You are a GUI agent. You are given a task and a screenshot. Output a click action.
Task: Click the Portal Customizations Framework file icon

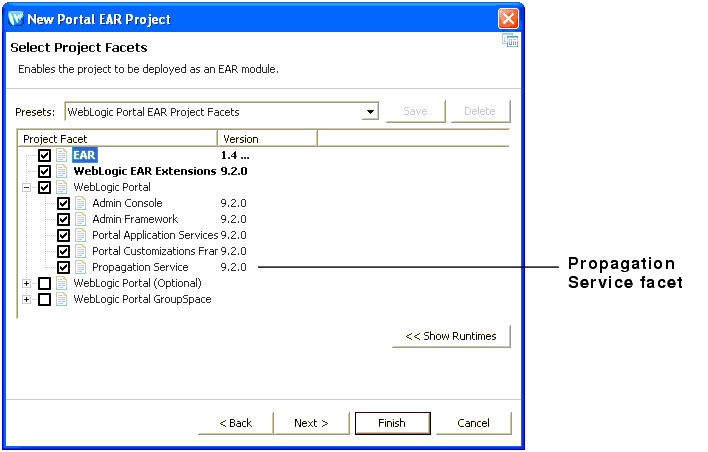[80, 251]
